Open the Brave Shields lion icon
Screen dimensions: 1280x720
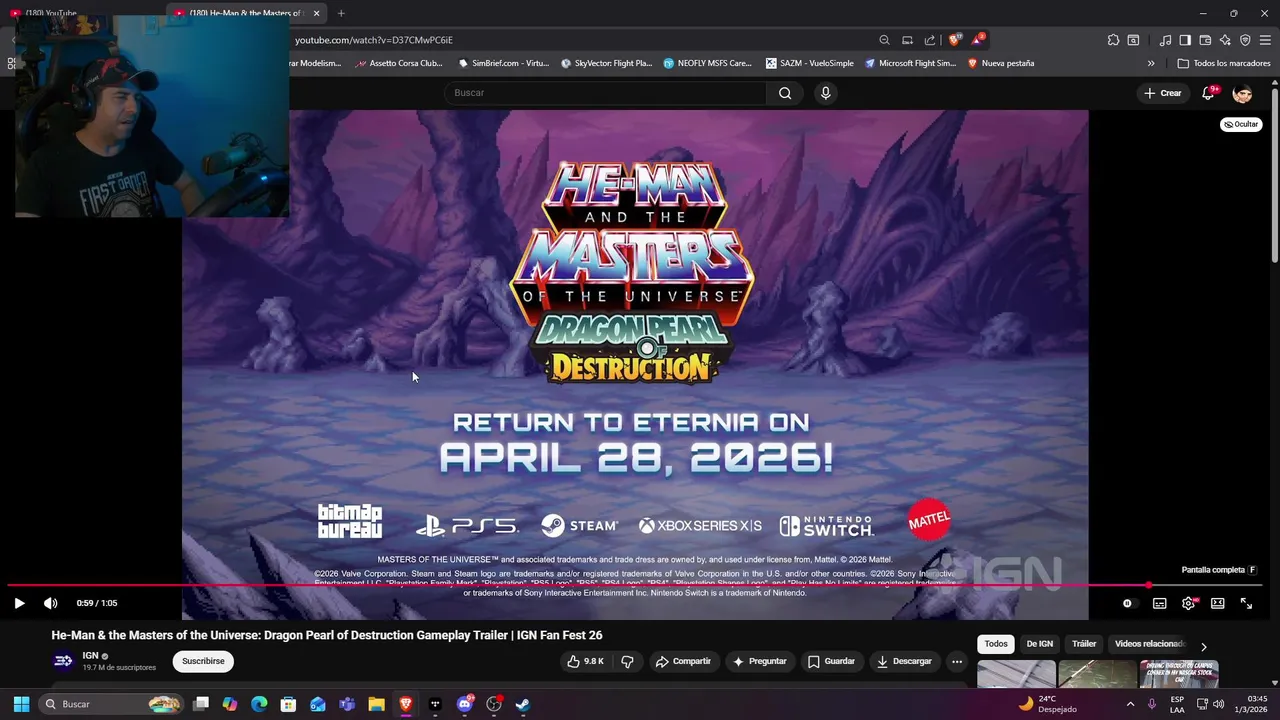click(x=955, y=40)
